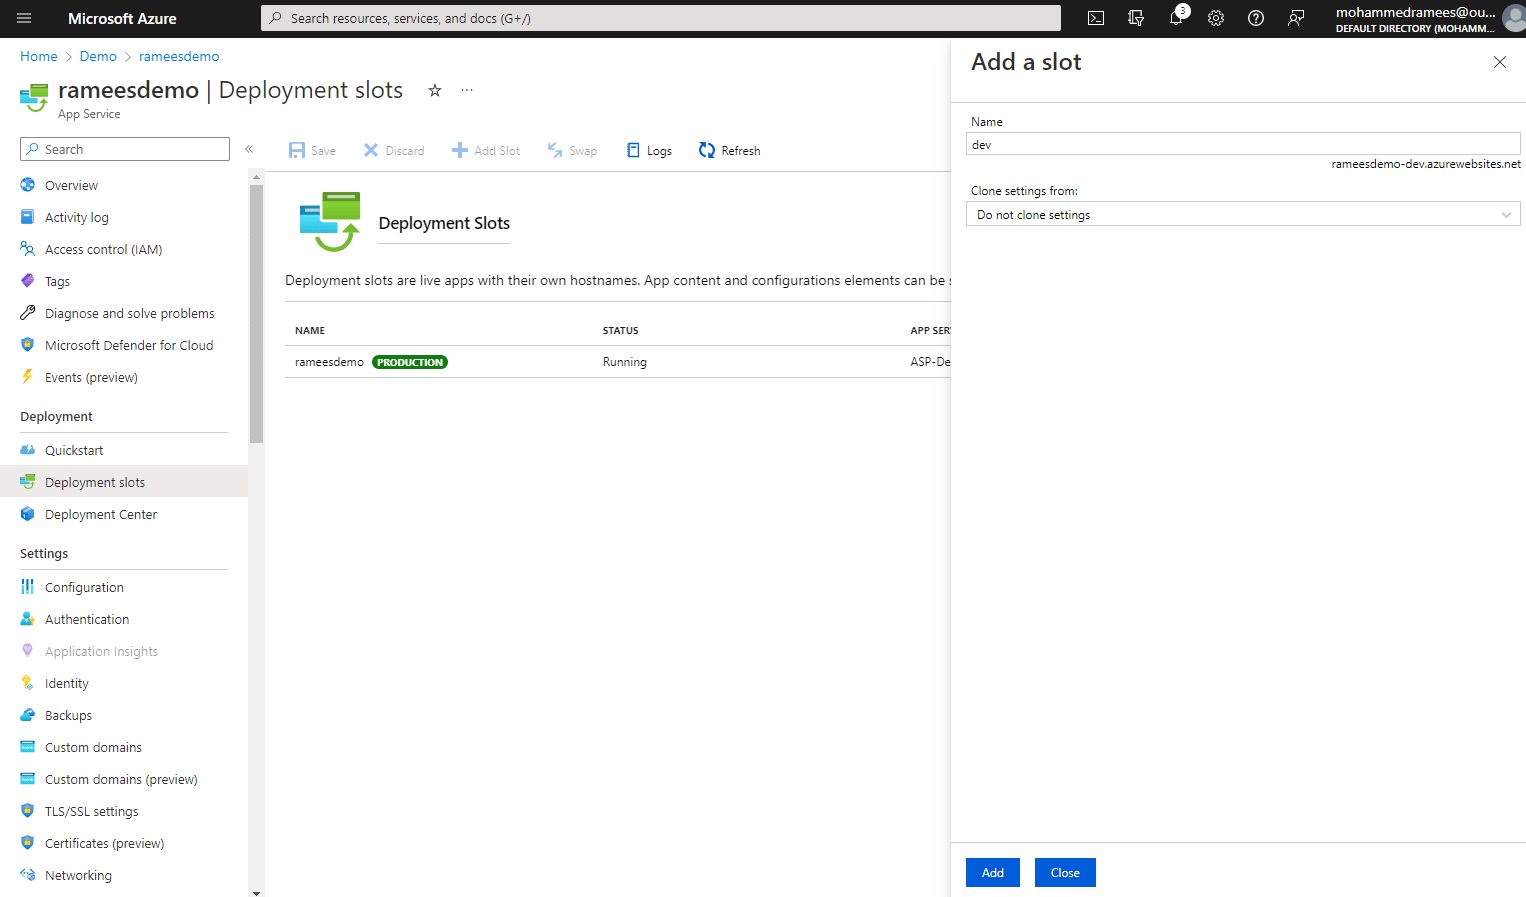
Task: Open the Directories and subscriptions filter icon
Action: (x=1136, y=18)
